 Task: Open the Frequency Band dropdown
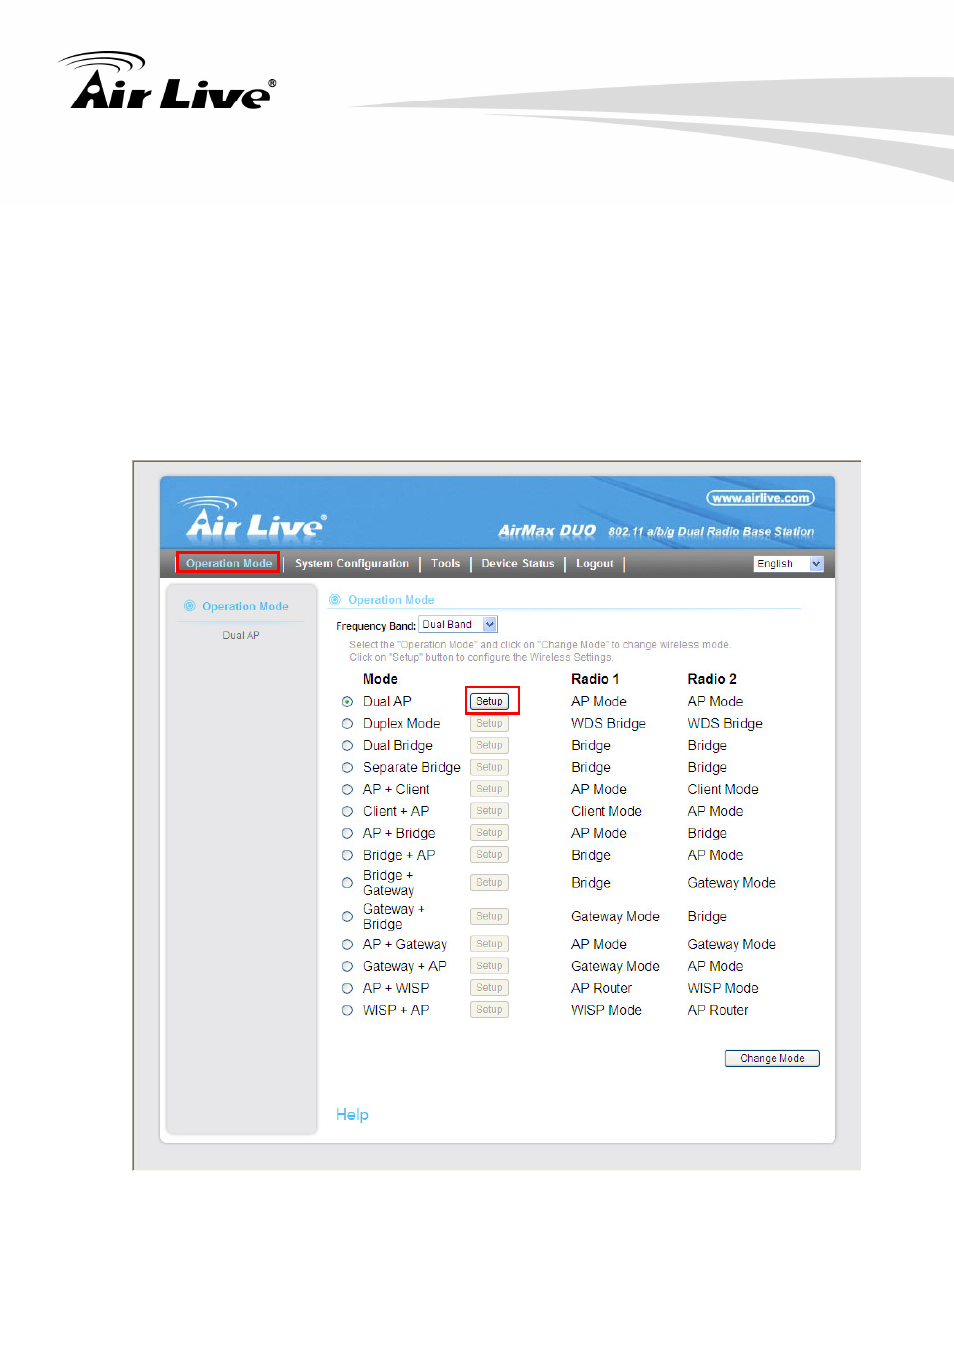pyautogui.click(x=458, y=625)
